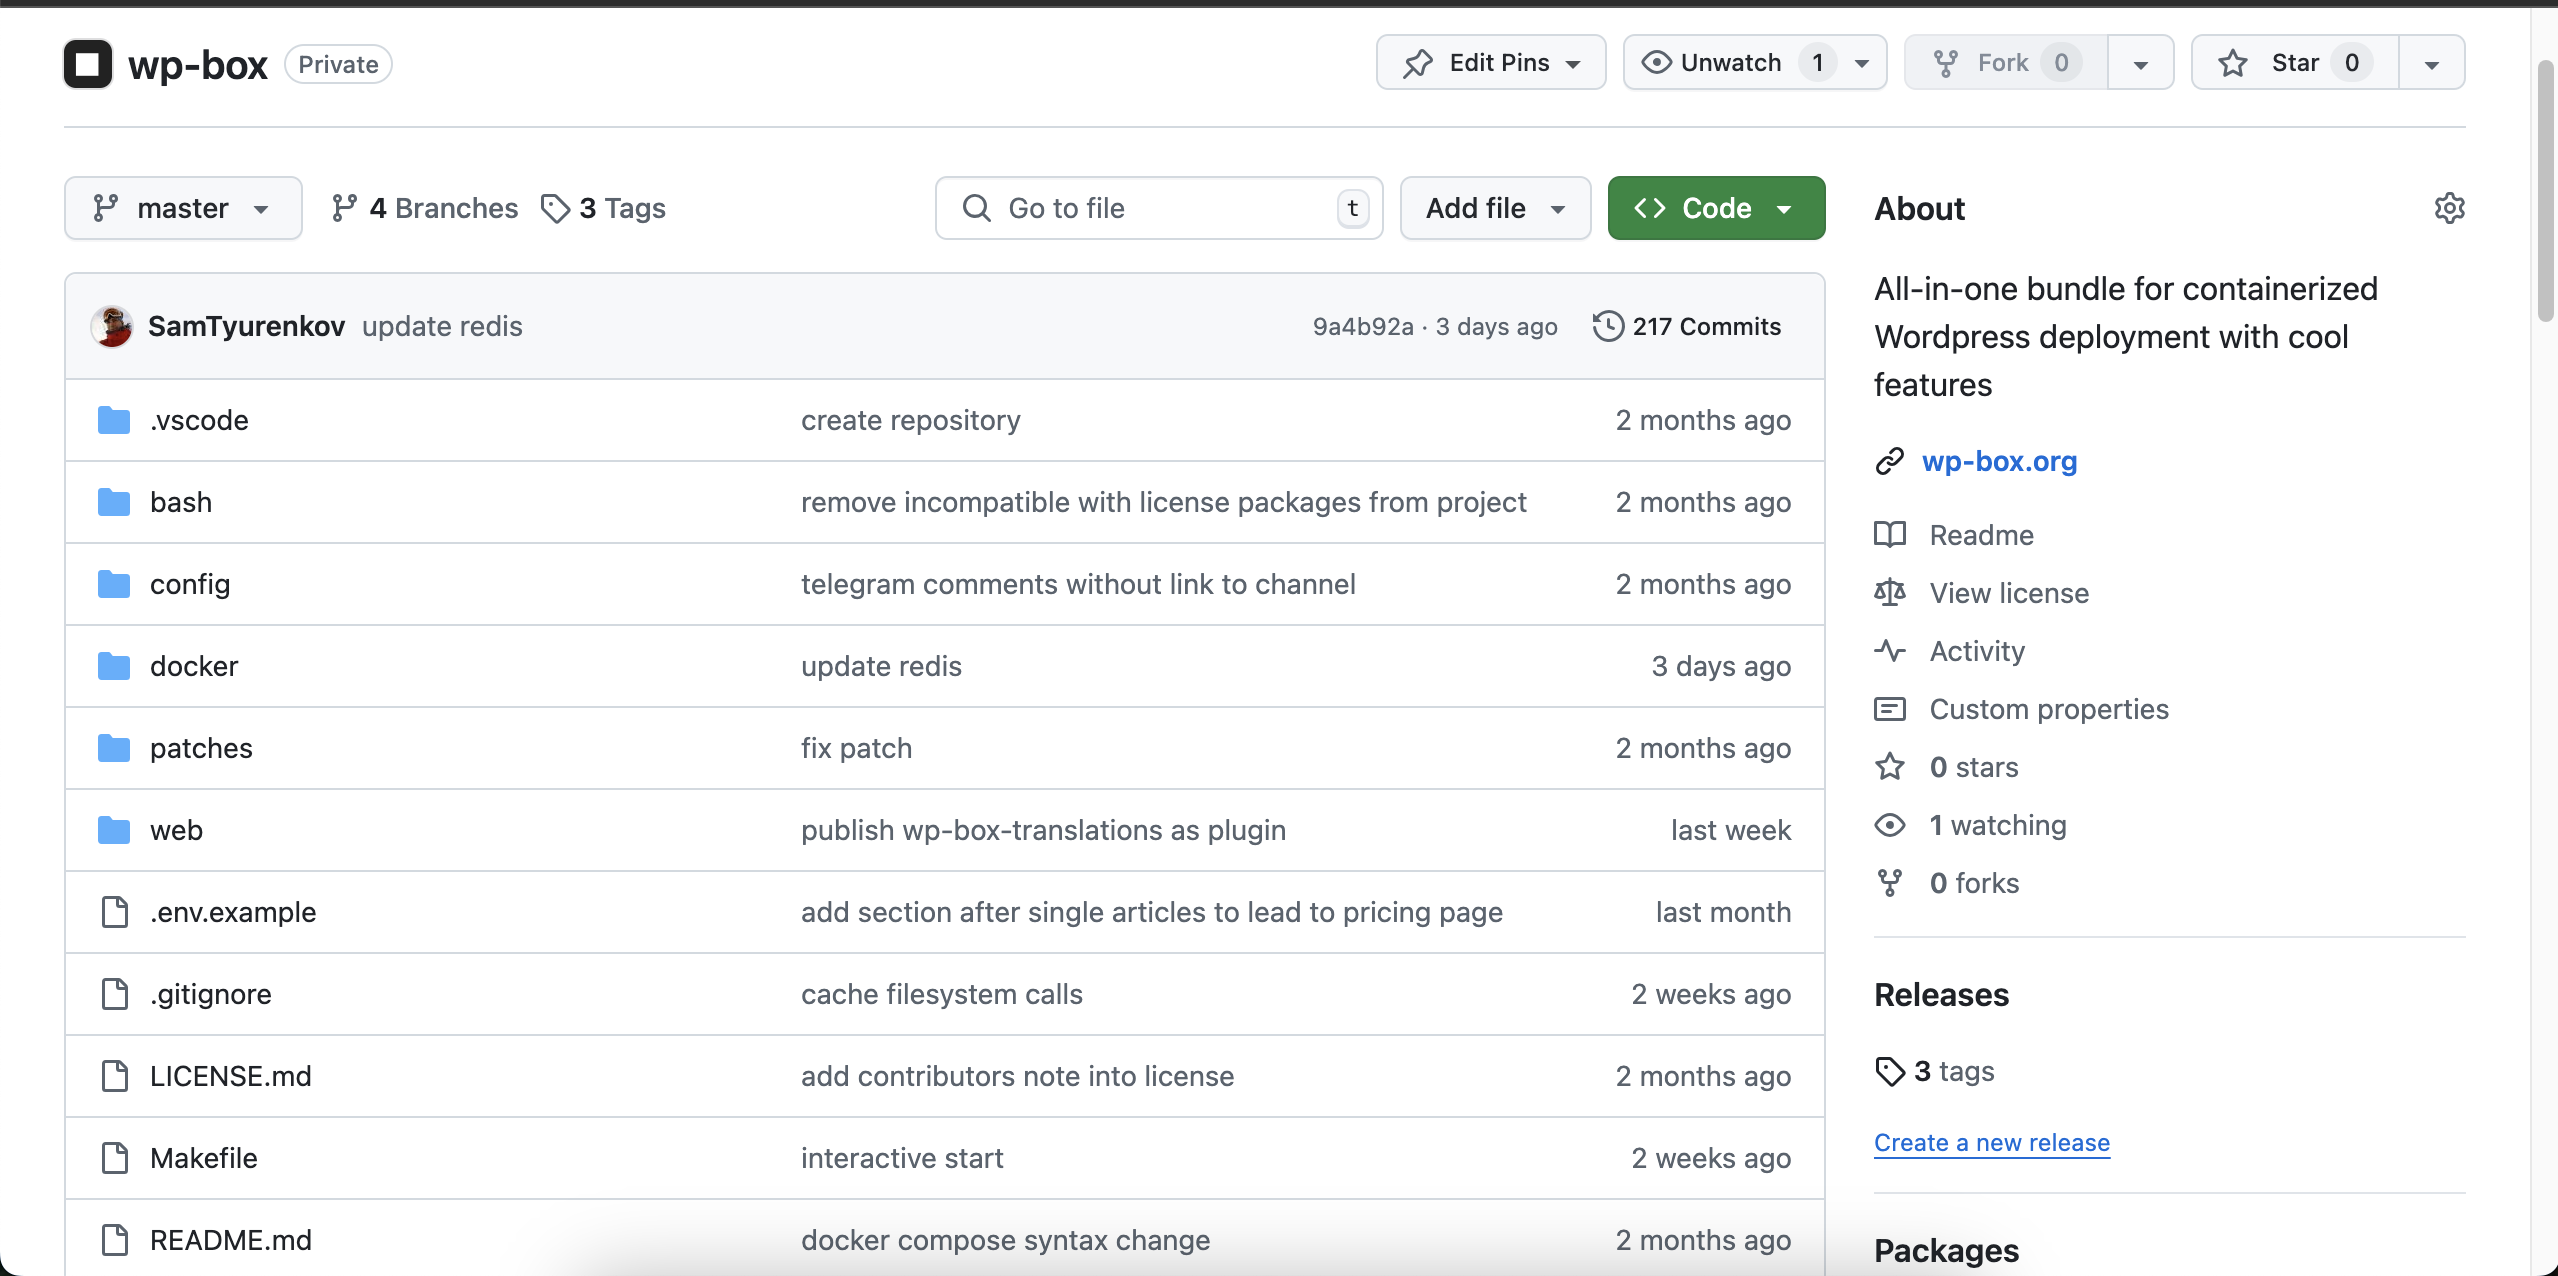This screenshot has height=1276, width=2558.
Task: Click the web folder icon
Action: click(x=114, y=830)
